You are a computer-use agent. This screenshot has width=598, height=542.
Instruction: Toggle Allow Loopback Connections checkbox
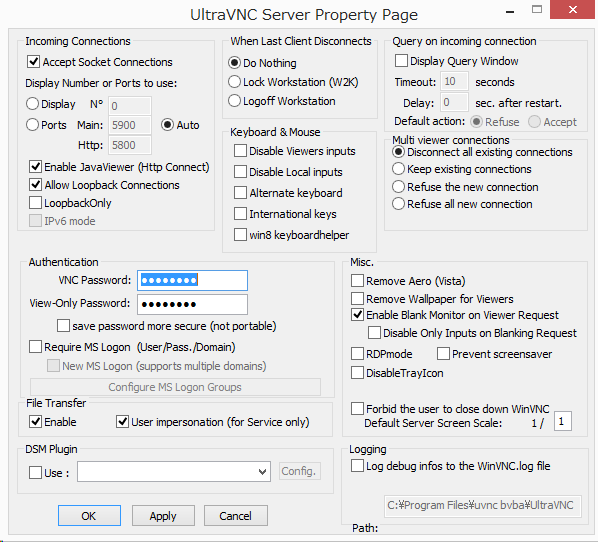[x=35, y=185]
